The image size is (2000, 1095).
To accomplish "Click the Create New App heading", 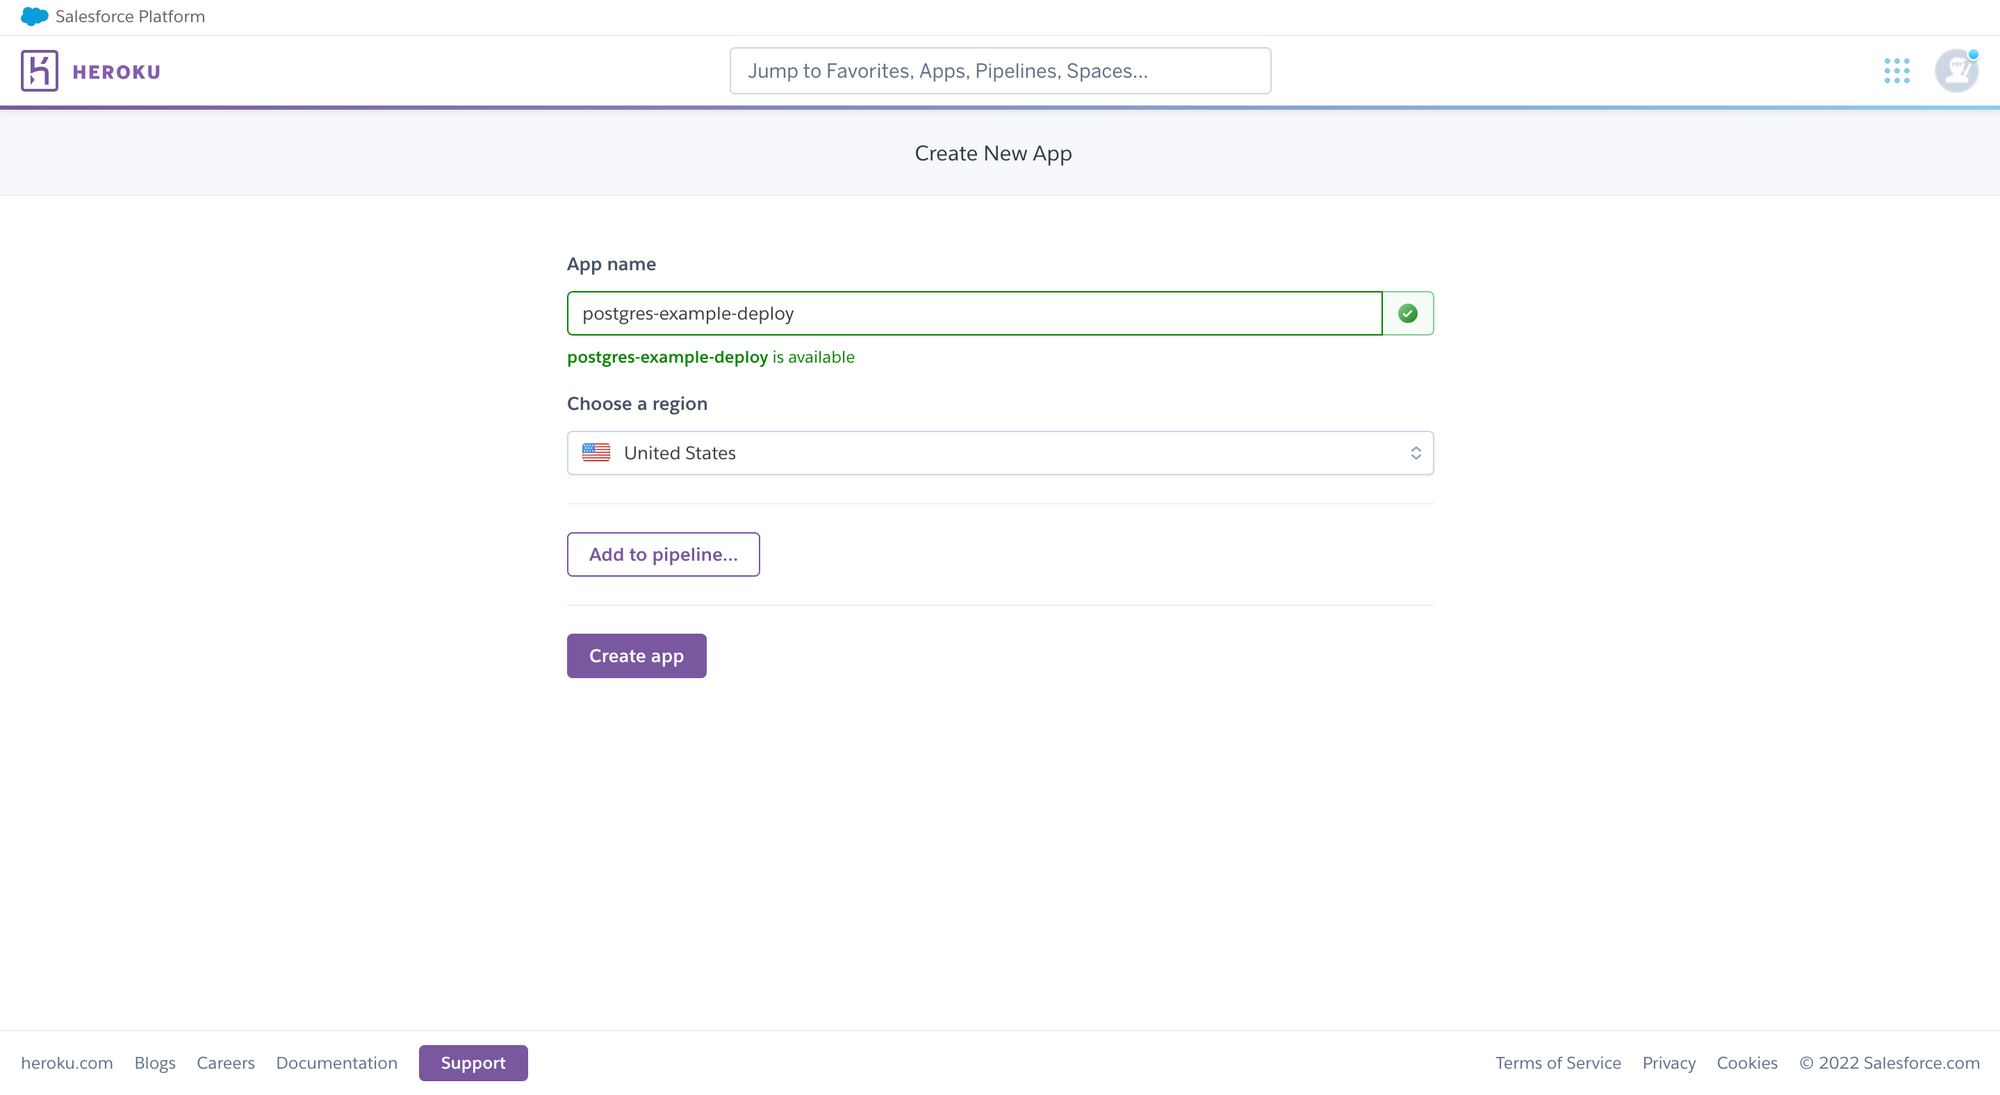I will pyautogui.click(x=993, y=154).
